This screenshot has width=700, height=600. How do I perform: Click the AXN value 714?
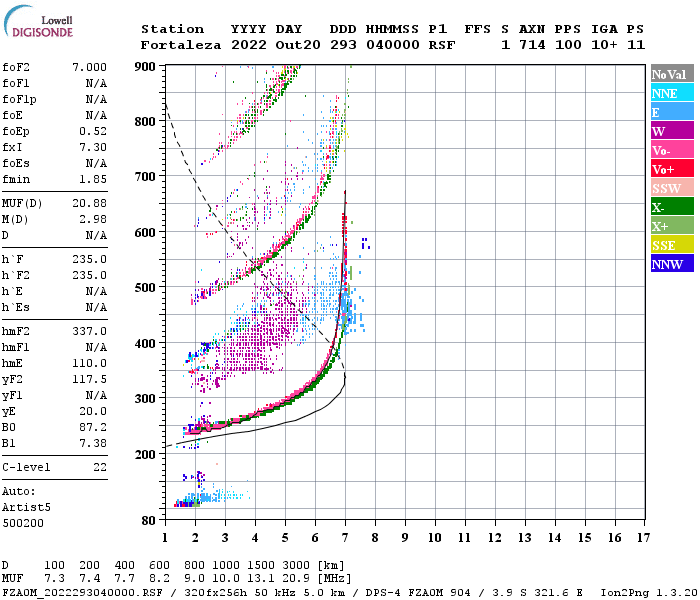pos(532,45)
